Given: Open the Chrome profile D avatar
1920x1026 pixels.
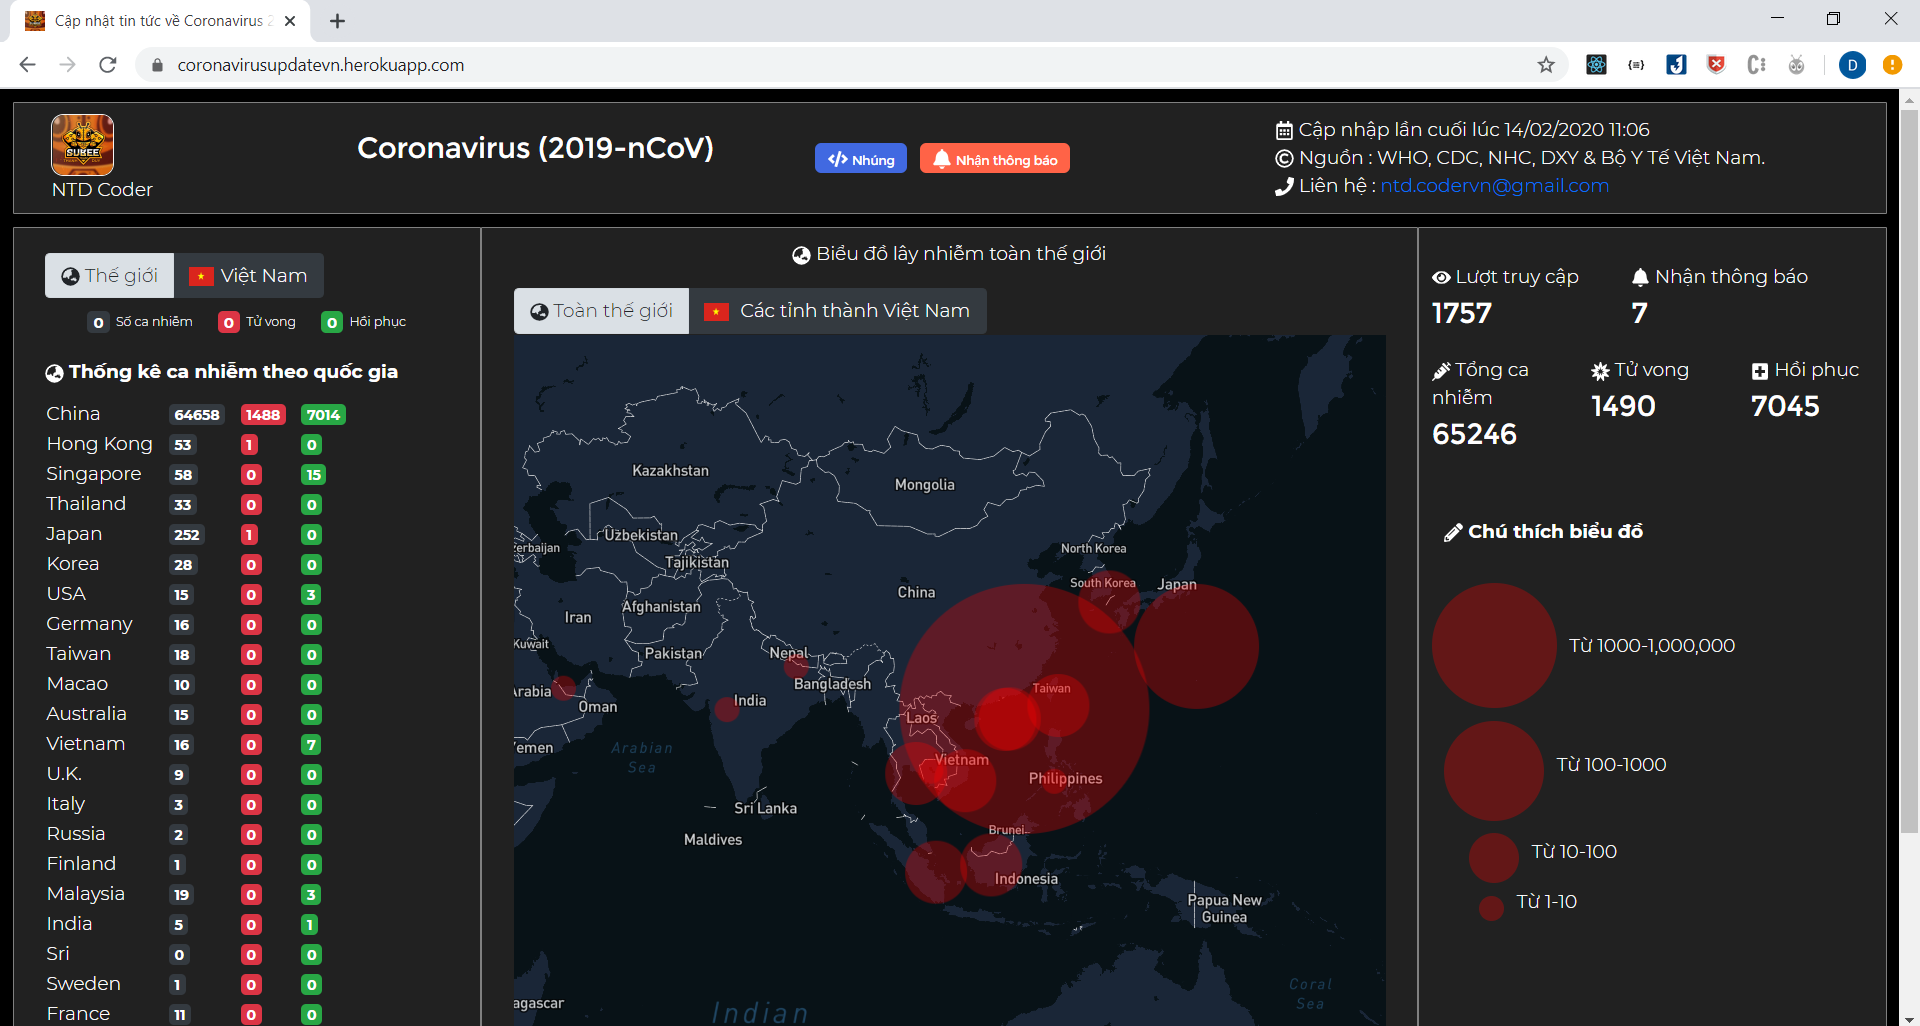Looking at the screenshot, I should tap(1852, 65).
